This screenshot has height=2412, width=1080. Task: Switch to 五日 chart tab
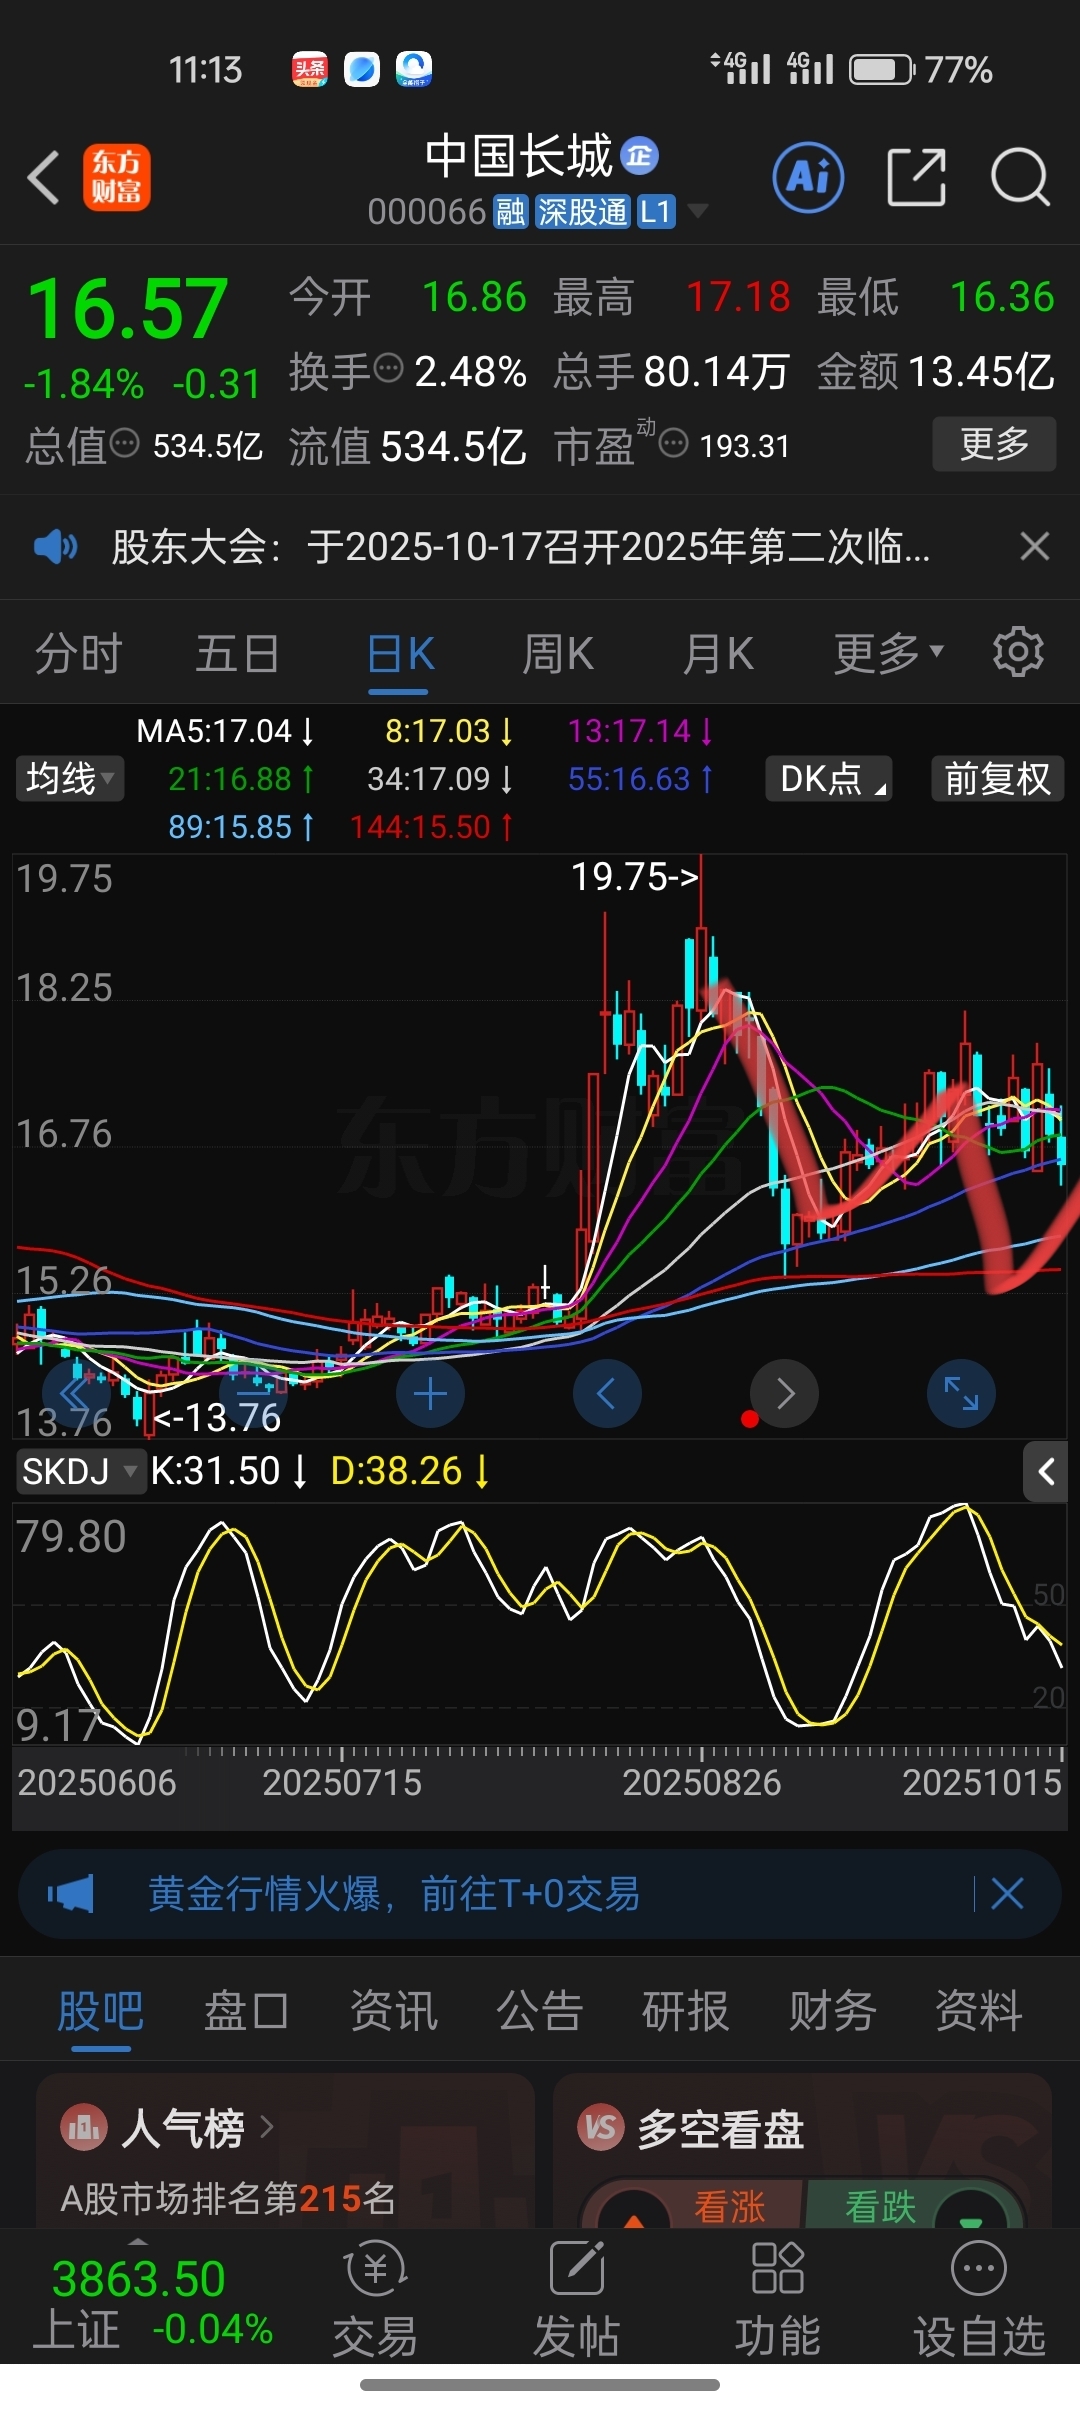coord(238,654)
